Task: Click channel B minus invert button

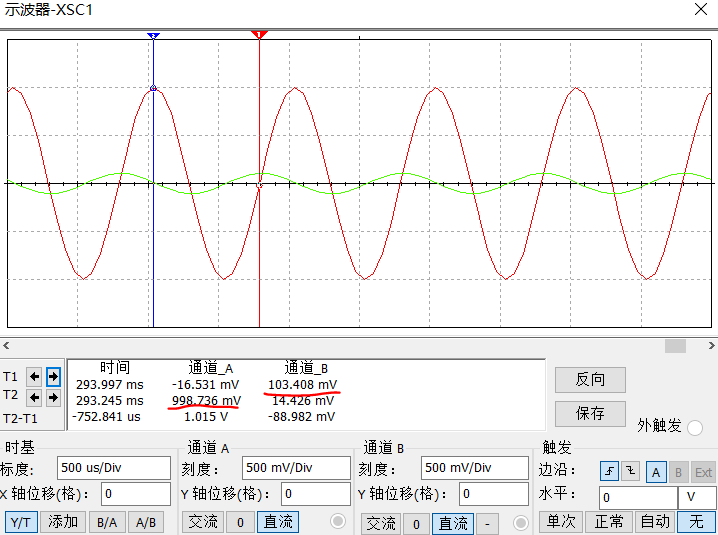Action: (x=487, y=523)
